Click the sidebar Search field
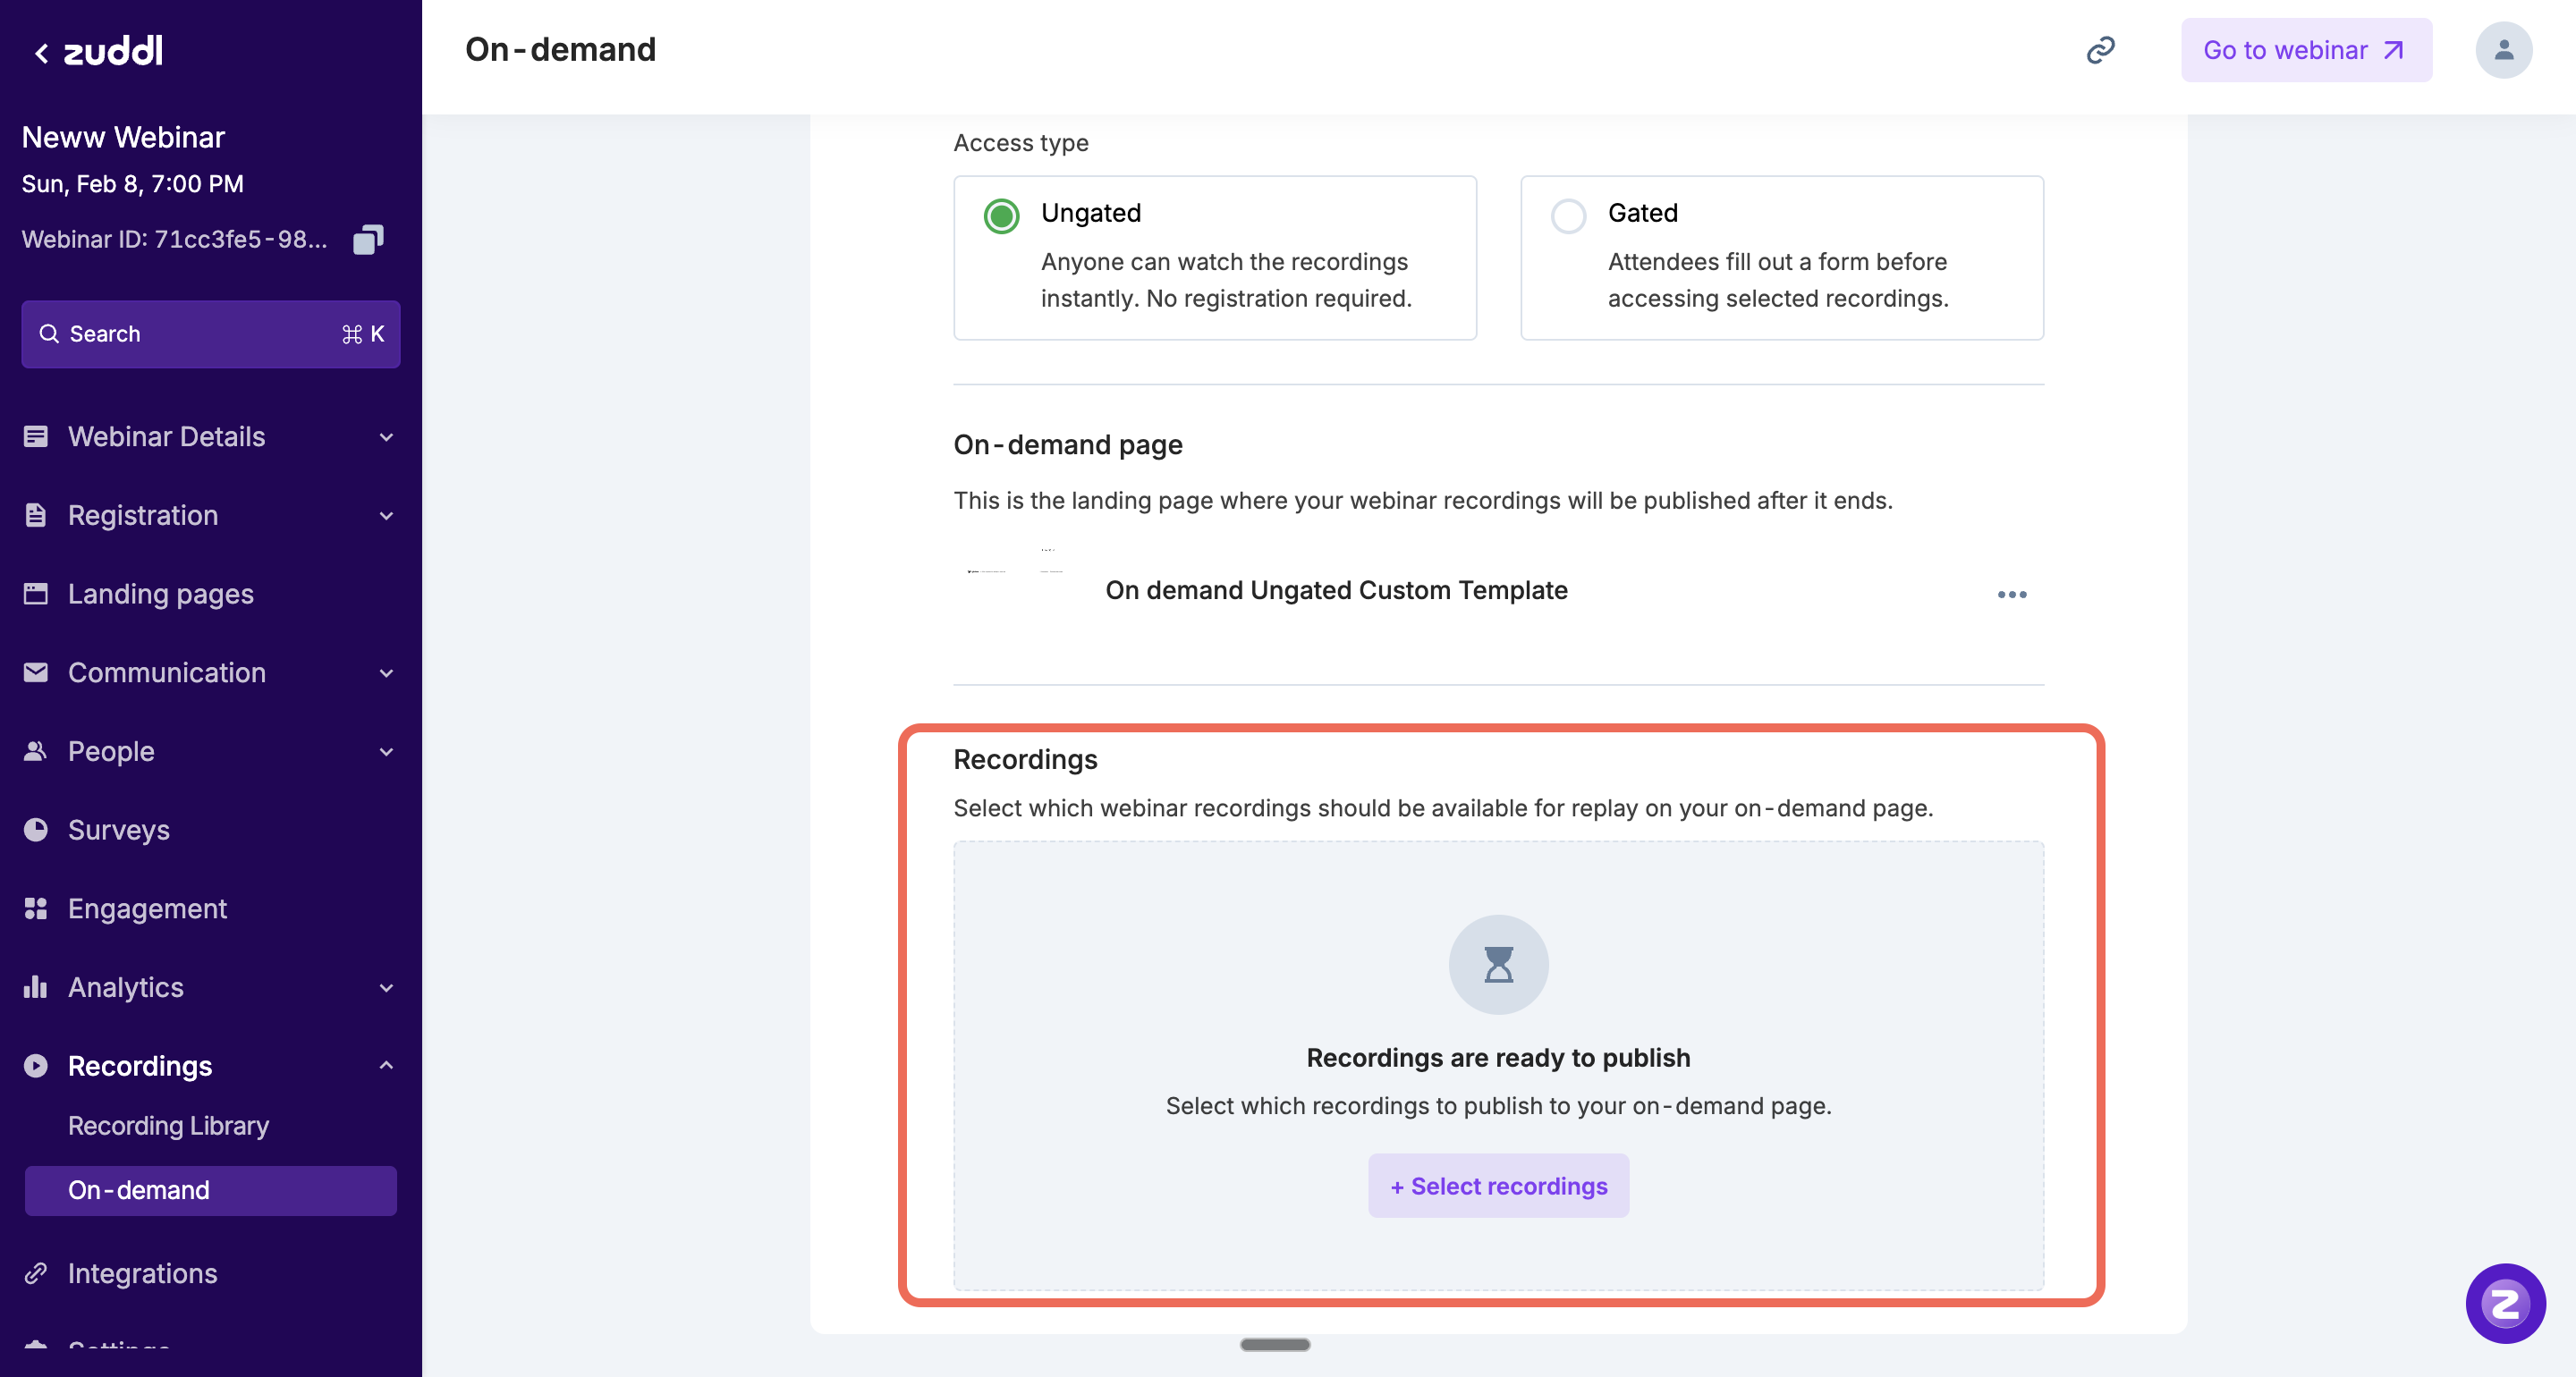 tap(210, 334)
